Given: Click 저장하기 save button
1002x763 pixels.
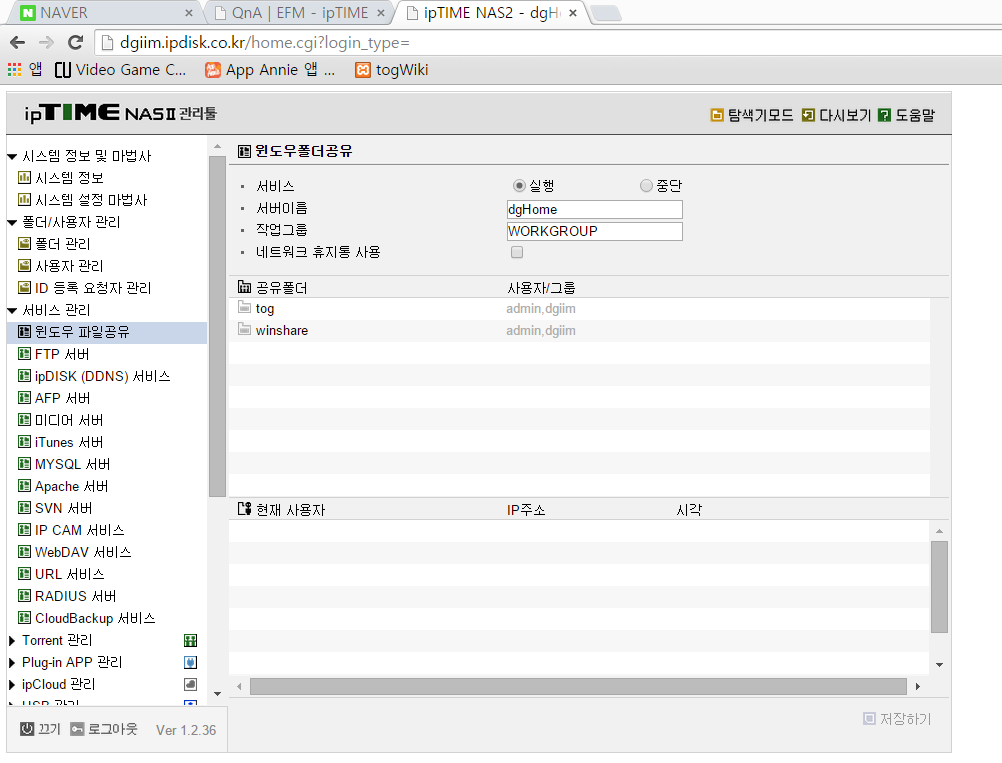Looking at the screenshot, I should pos(897,719).
